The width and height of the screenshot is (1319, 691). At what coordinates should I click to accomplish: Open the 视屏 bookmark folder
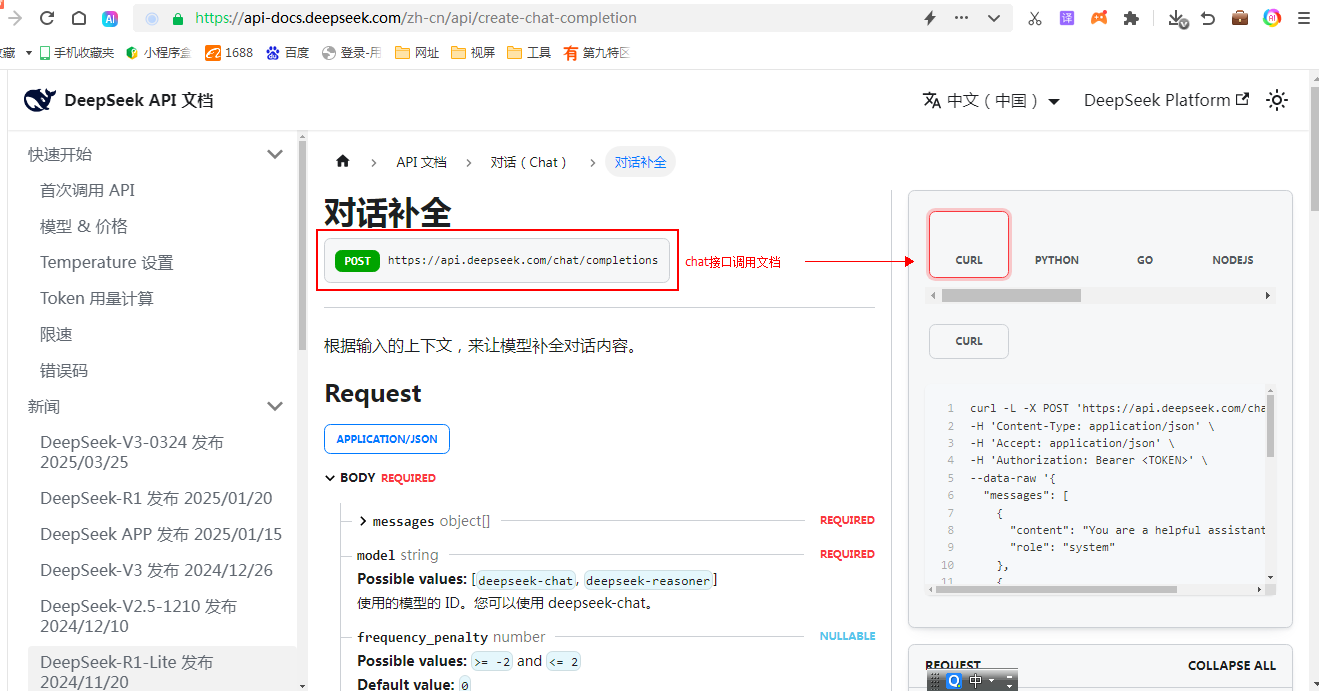coord(473,53)
